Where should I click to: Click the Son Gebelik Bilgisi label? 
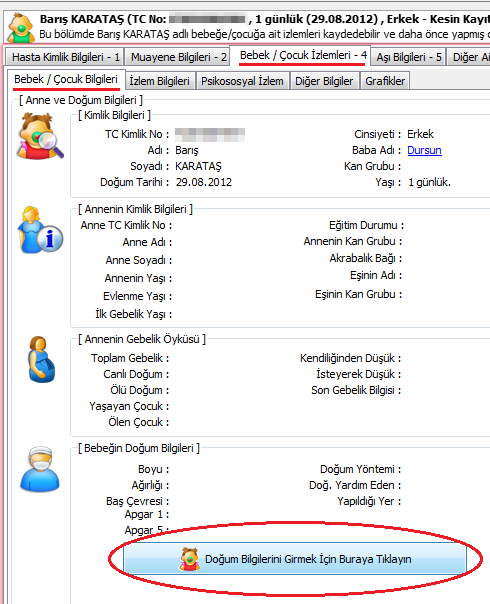356,390
